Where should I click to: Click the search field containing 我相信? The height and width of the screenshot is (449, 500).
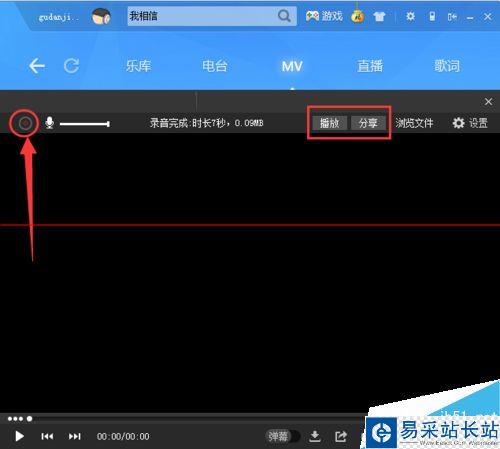[x=212, y=16]
